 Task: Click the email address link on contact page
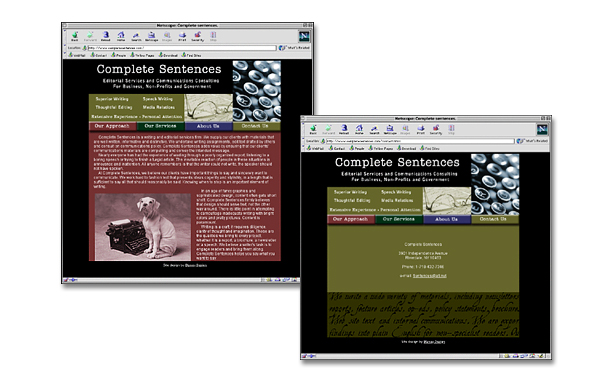(429, 276)
